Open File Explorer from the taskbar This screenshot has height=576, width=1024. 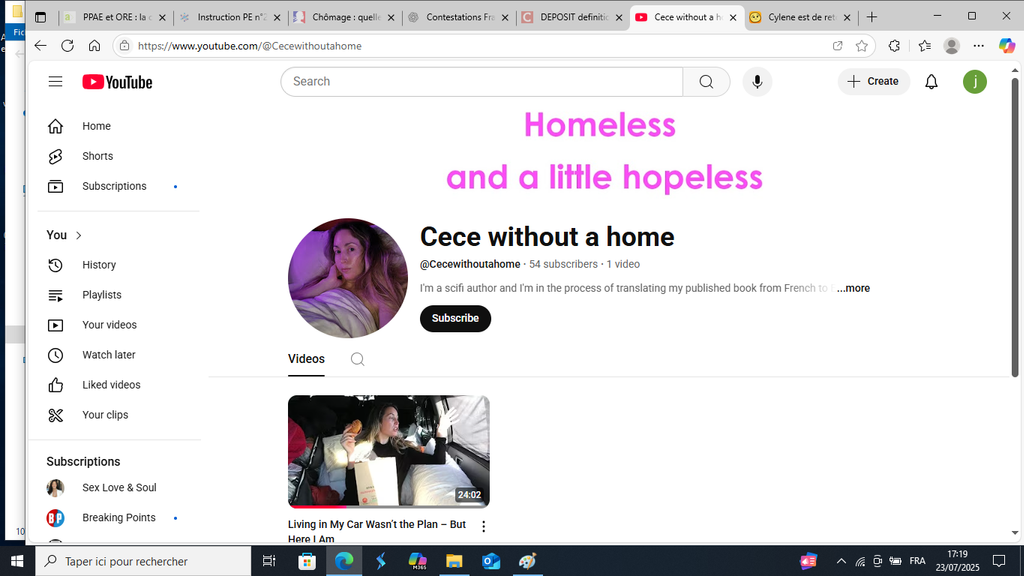(x=454, y=561)
